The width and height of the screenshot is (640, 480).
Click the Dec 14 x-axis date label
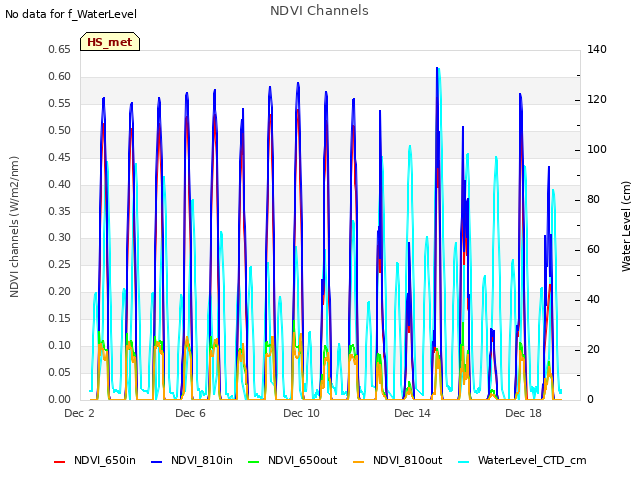(412, 413)
